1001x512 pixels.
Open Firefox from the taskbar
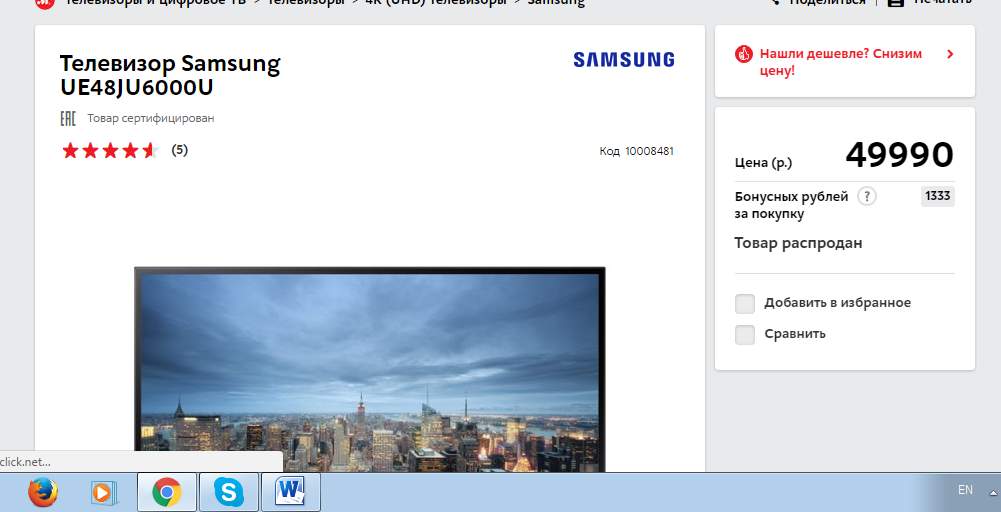pos(42,491)
